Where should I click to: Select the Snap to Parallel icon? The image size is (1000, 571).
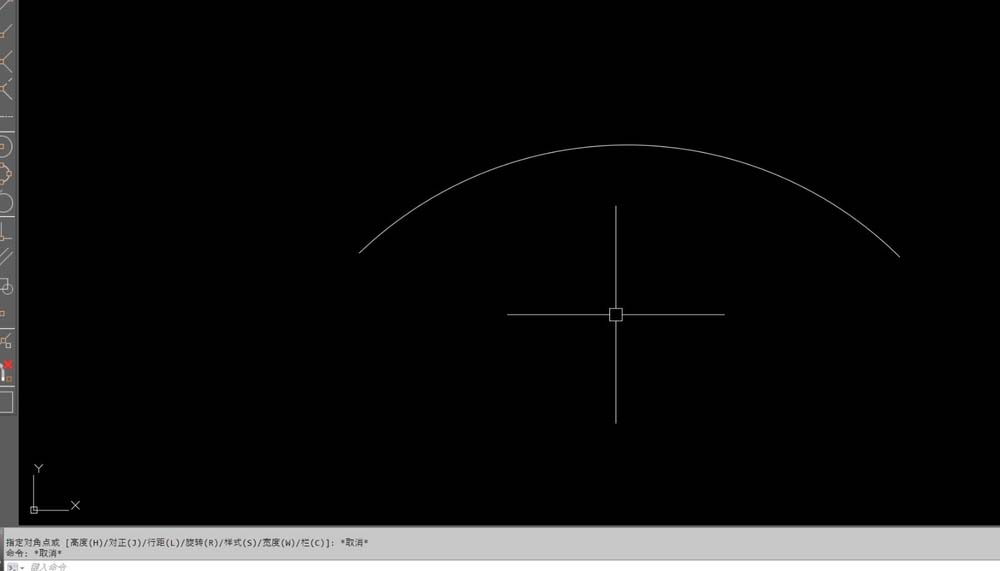click(6, 257)
